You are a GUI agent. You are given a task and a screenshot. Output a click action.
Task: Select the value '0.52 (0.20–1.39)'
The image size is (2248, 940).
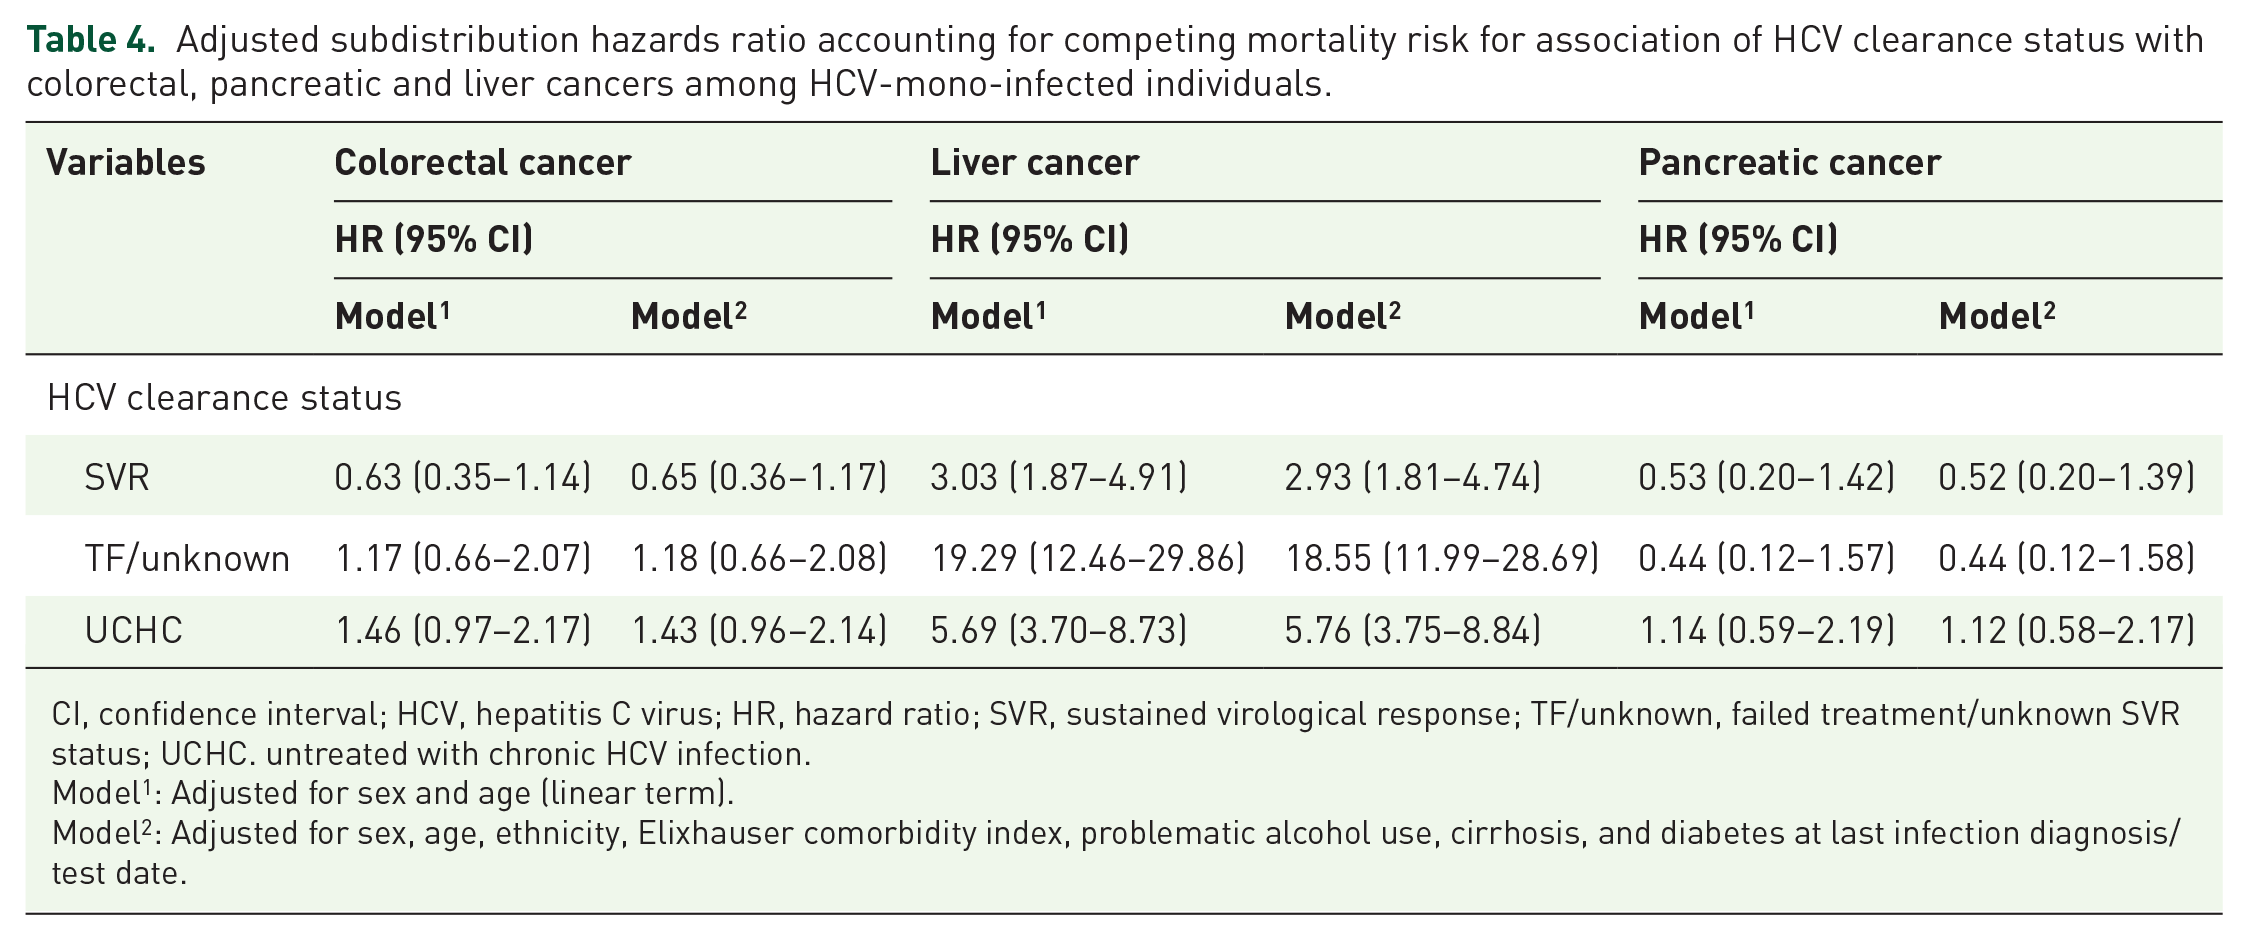[2066, 477]
